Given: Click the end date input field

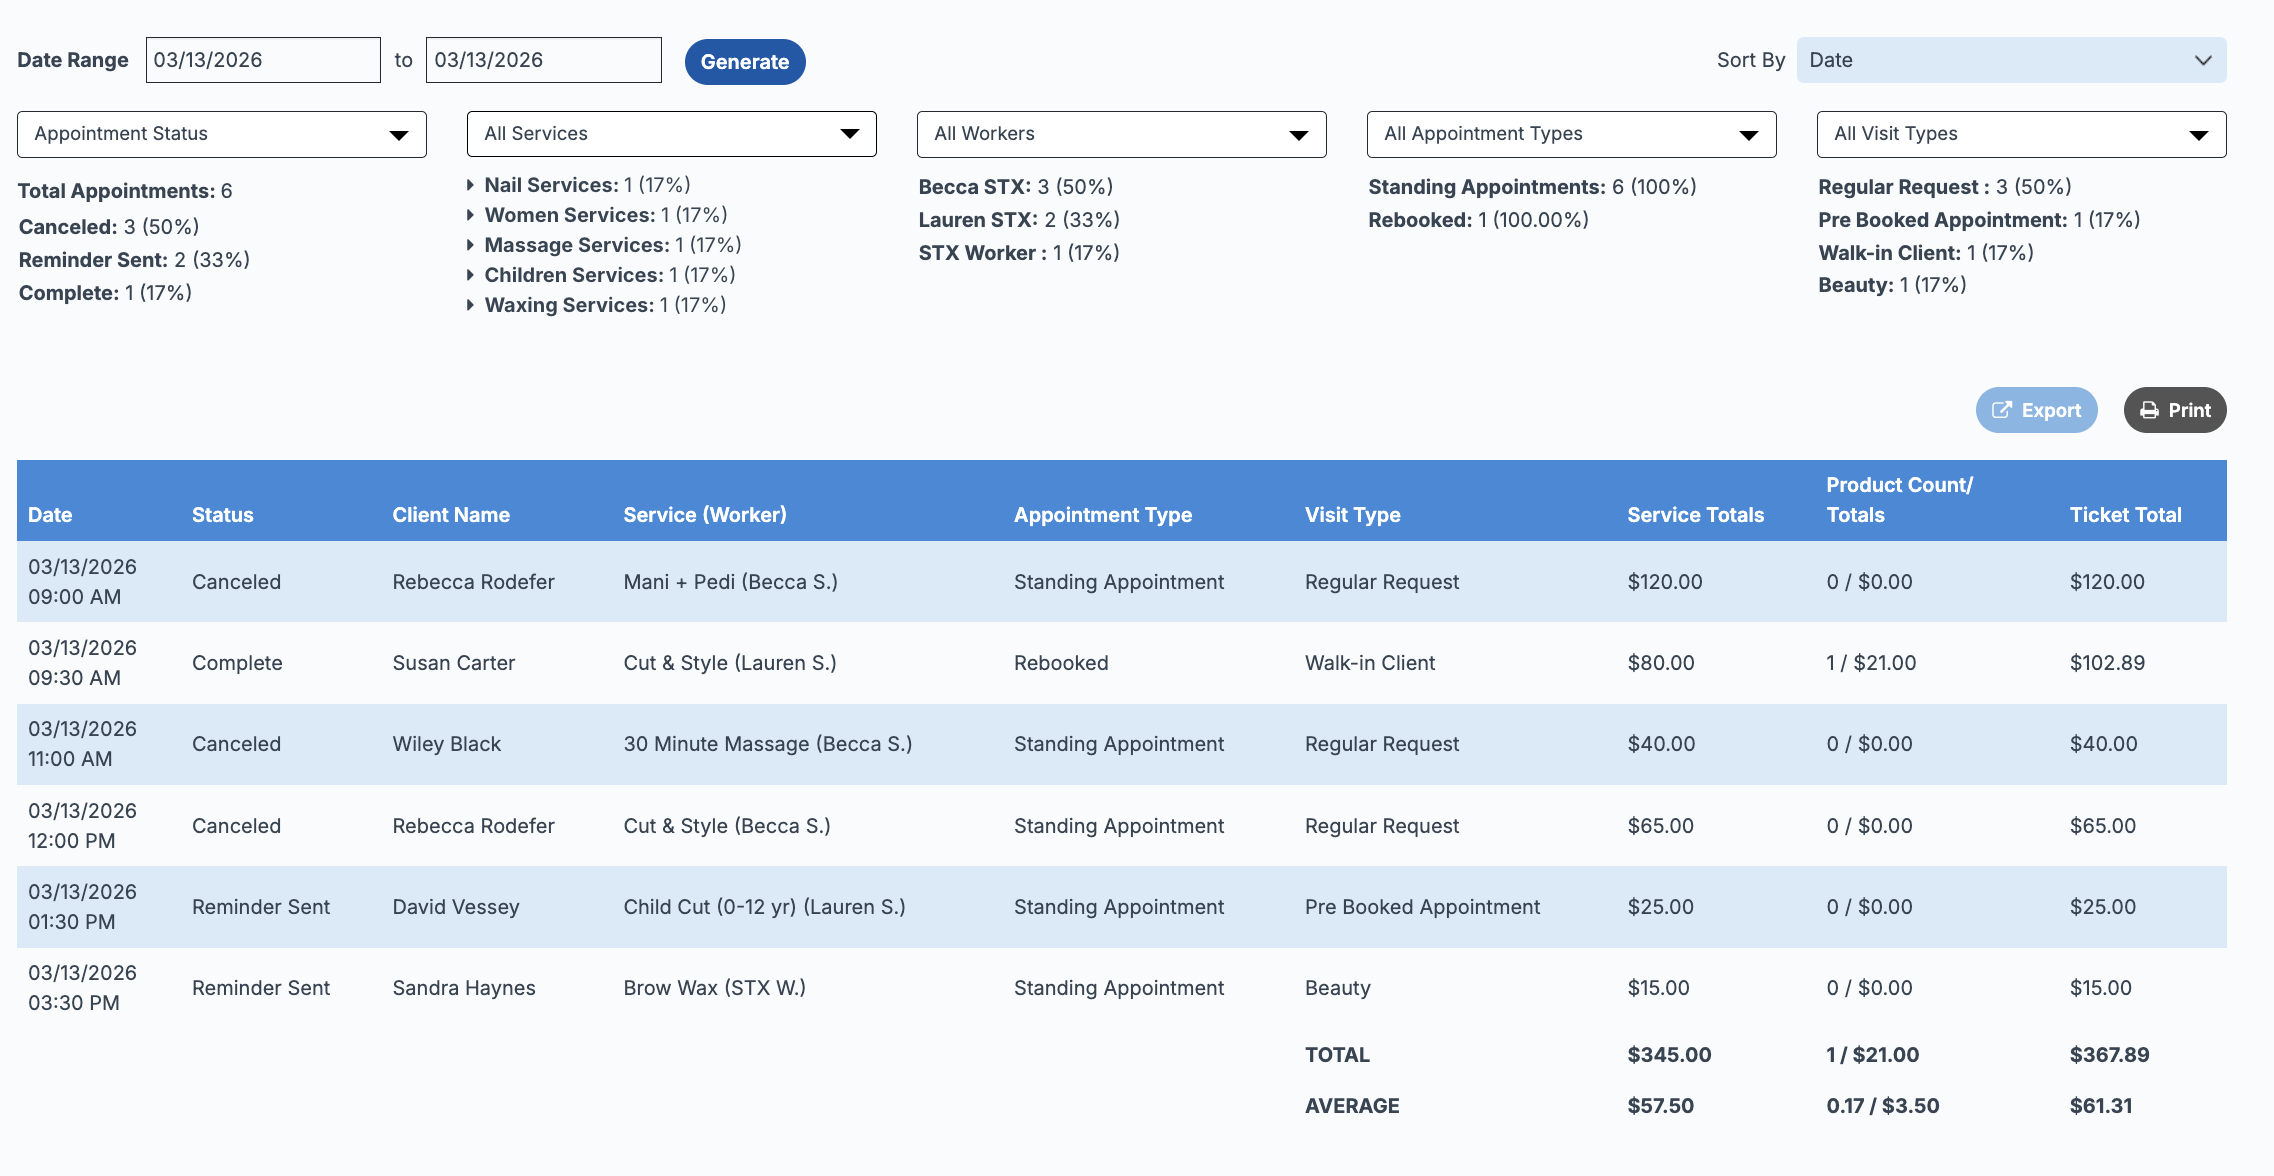Looking at the screenshot, I should tap(543, 60).
